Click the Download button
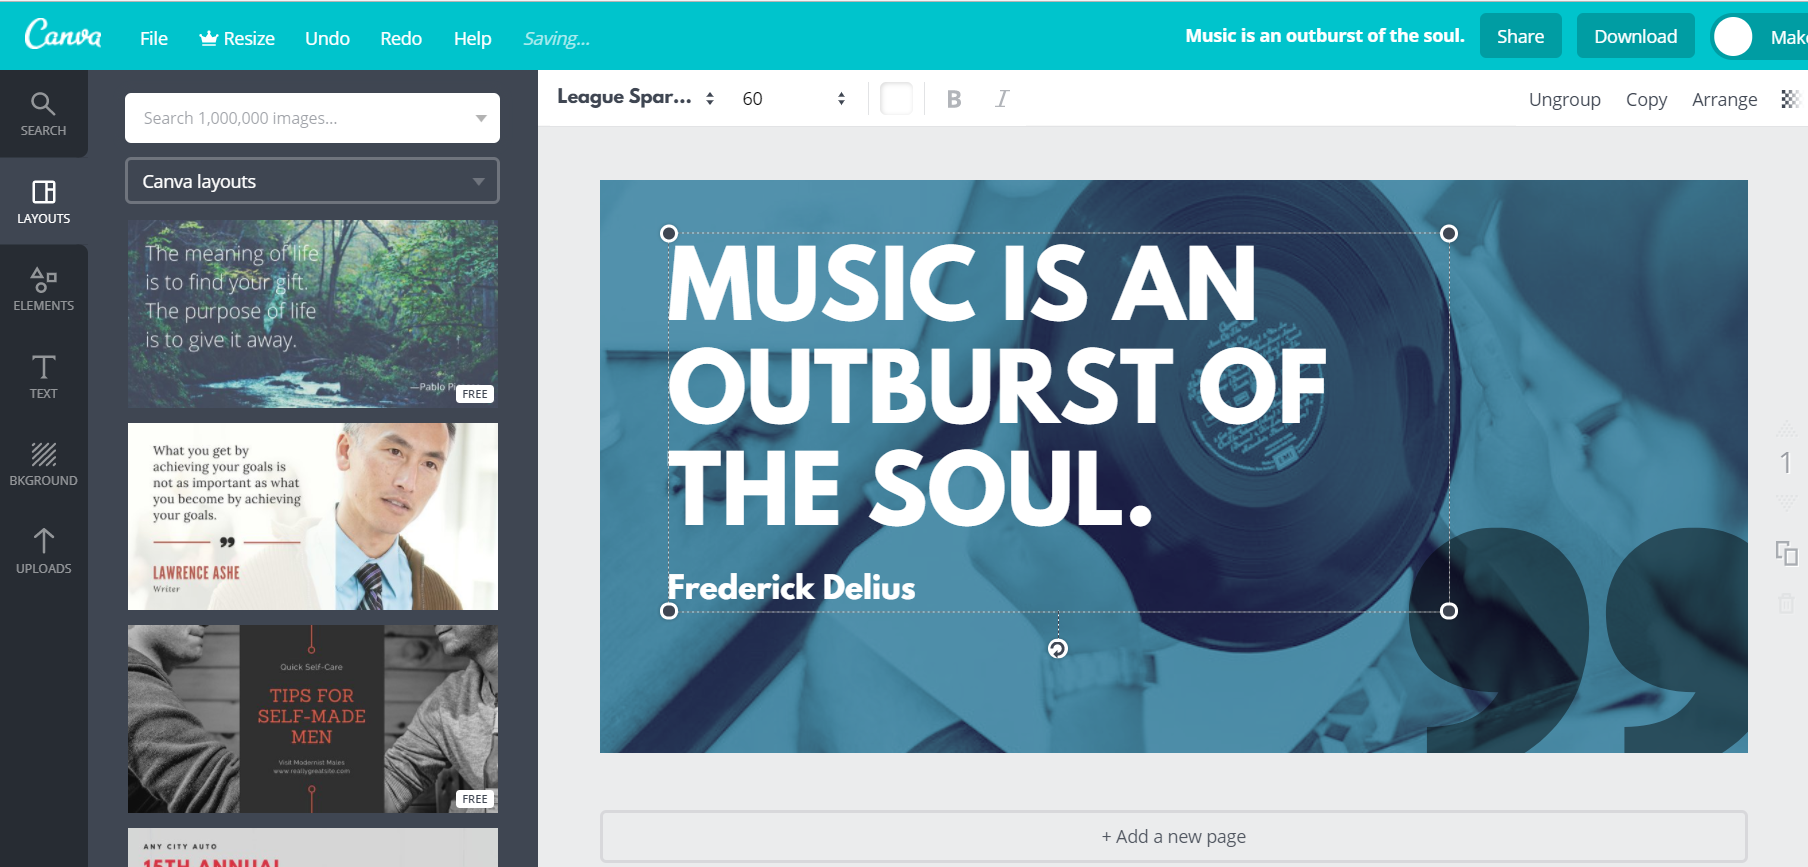This screenshot has width=1808, height=867. [1635, 36]
